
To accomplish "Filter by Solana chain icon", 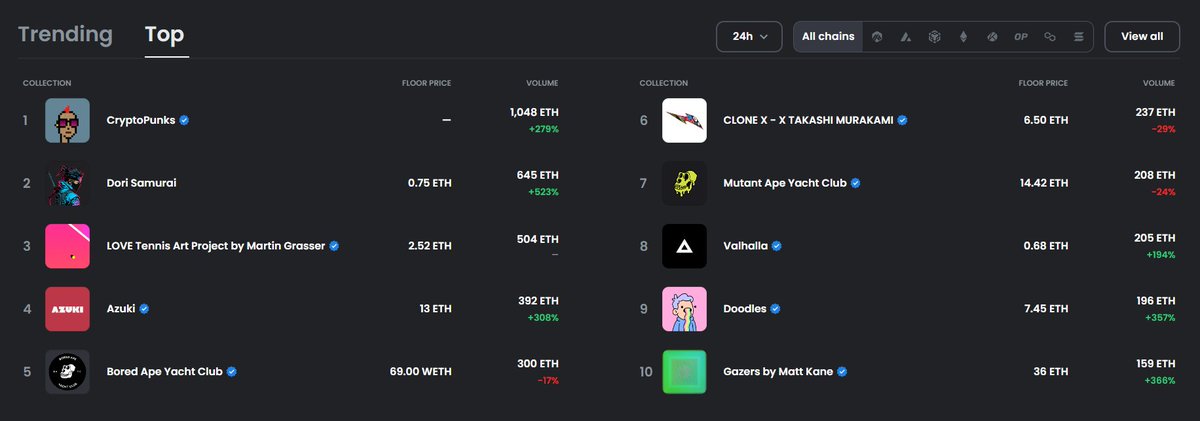I will pyautogui.click(x=1079, y=36).
